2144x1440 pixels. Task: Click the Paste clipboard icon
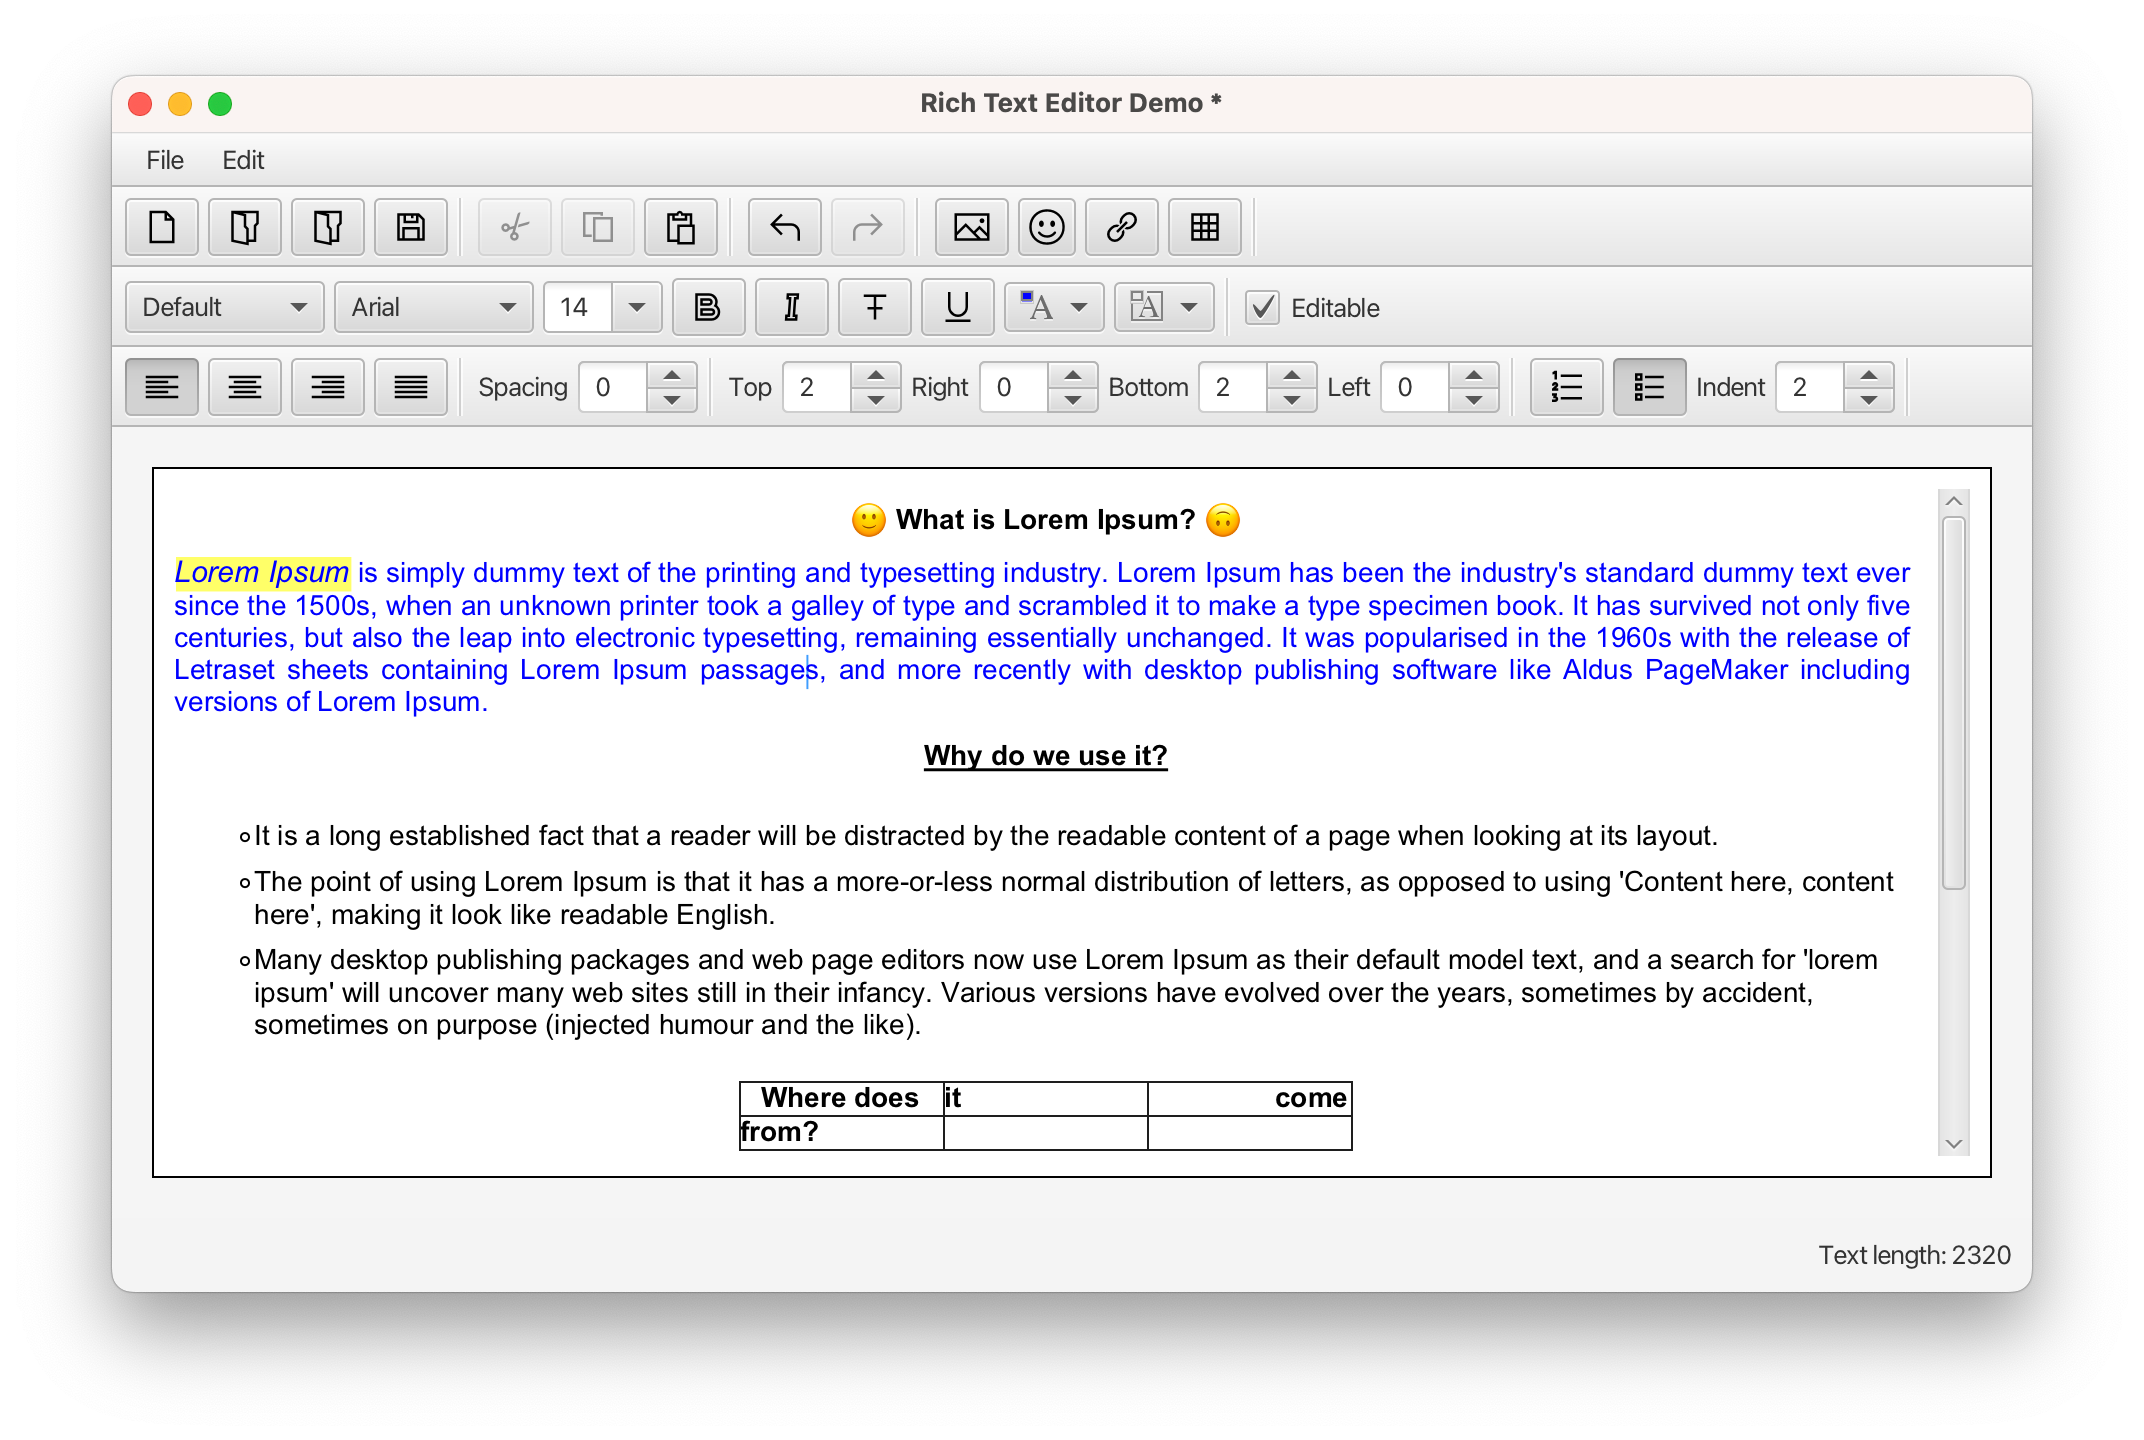tap(681, 228)
